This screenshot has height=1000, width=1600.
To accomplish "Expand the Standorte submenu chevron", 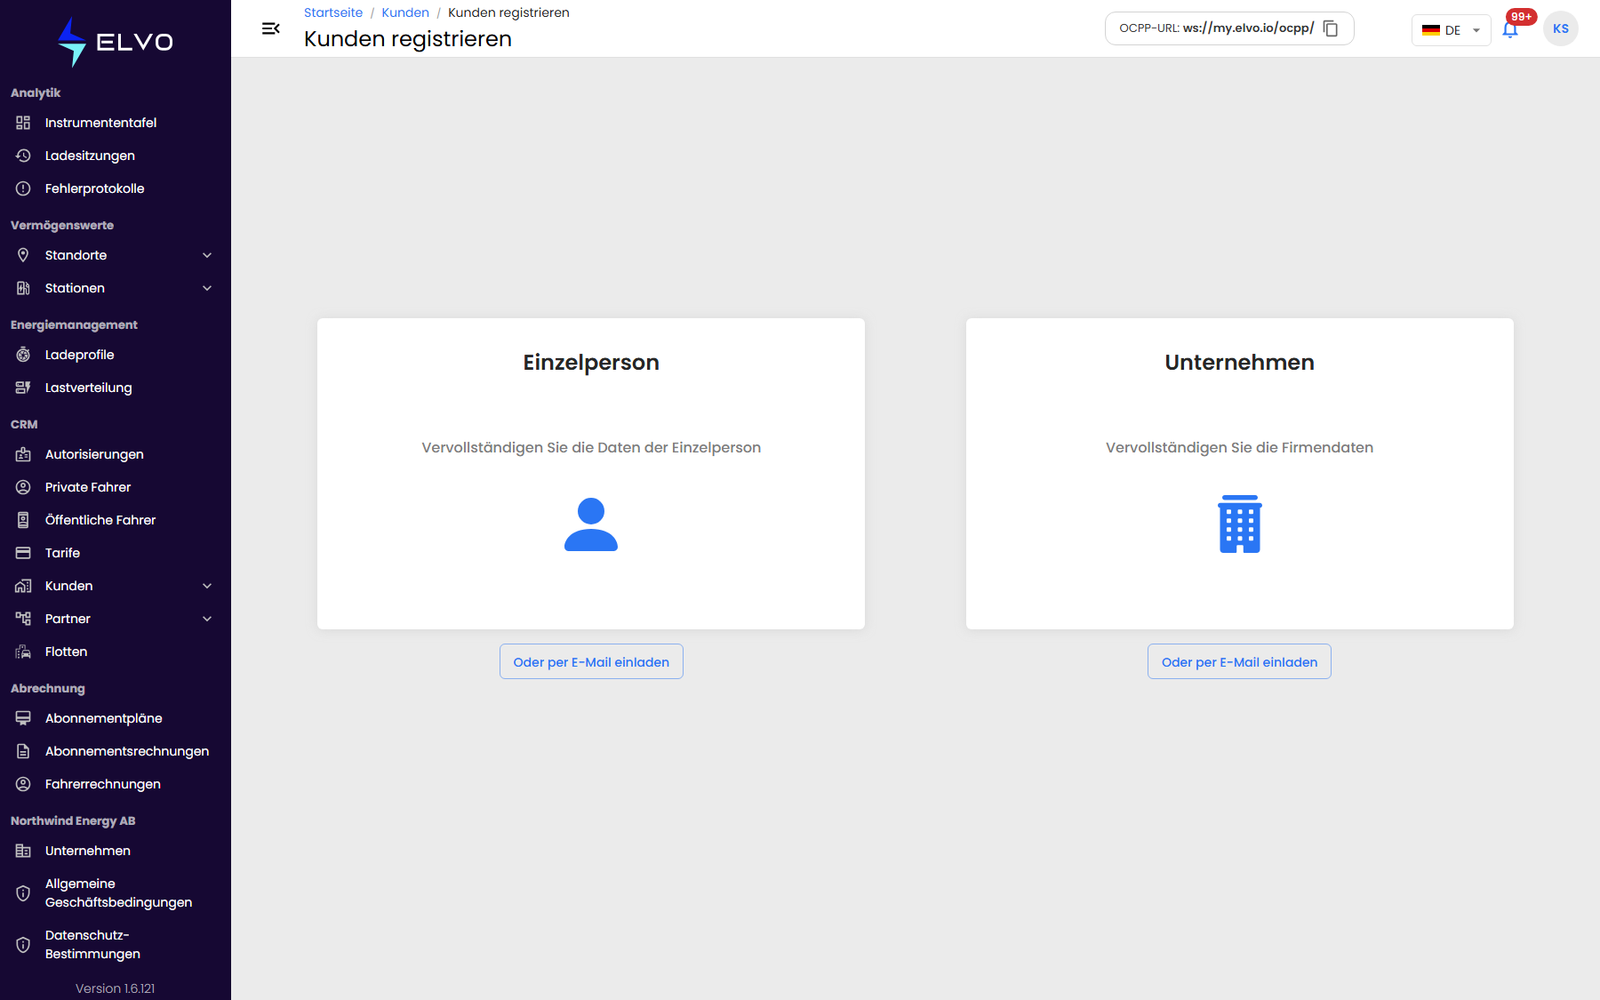I will click(x=207, y=255).
